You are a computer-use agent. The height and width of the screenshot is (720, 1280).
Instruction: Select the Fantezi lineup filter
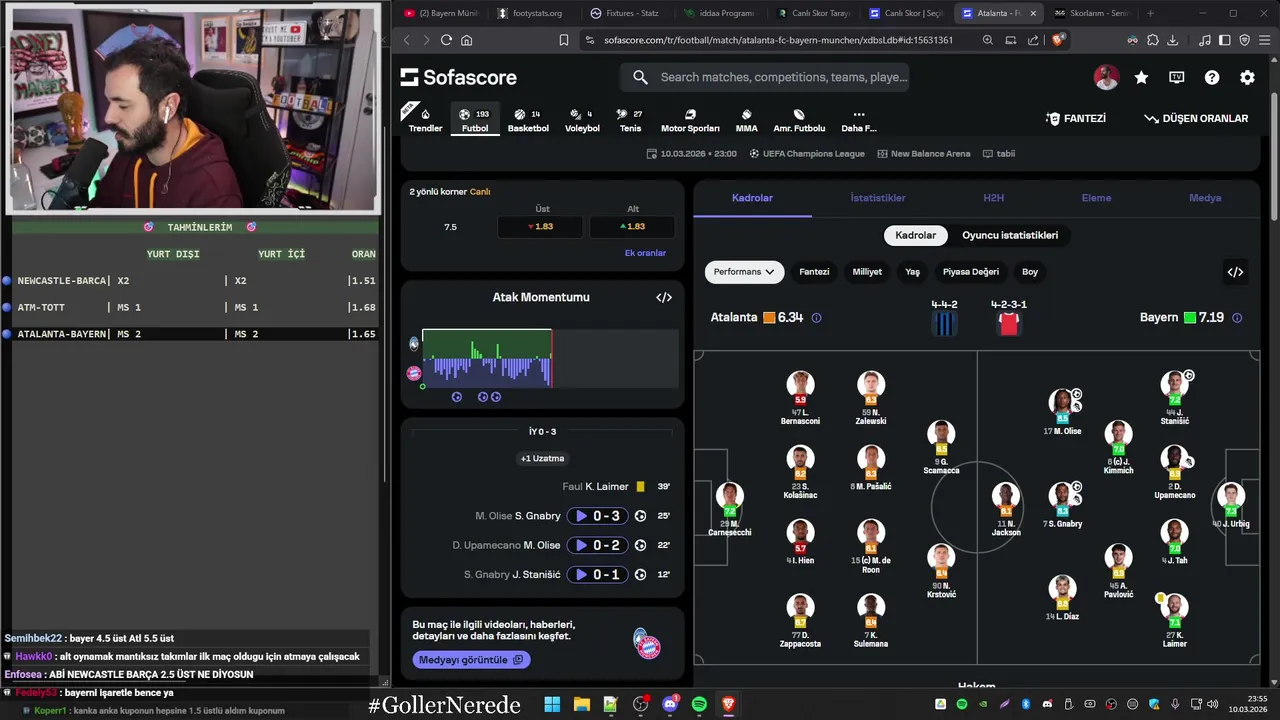pyautogui.click(x=814, y=272)
